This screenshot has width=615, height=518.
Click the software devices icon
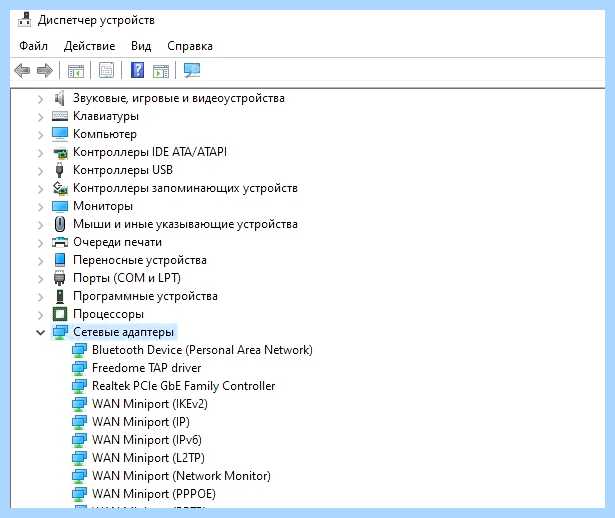[x=60, y=296]
